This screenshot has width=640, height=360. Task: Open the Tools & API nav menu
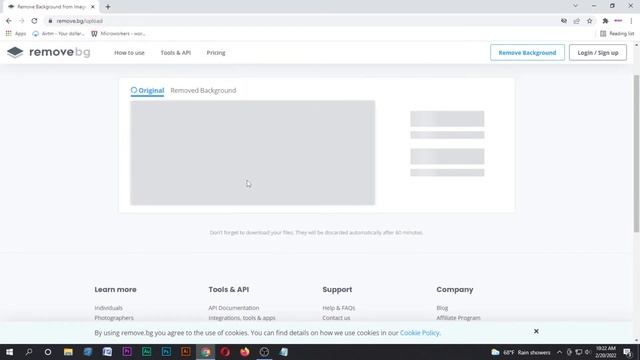tap(176, 53)
